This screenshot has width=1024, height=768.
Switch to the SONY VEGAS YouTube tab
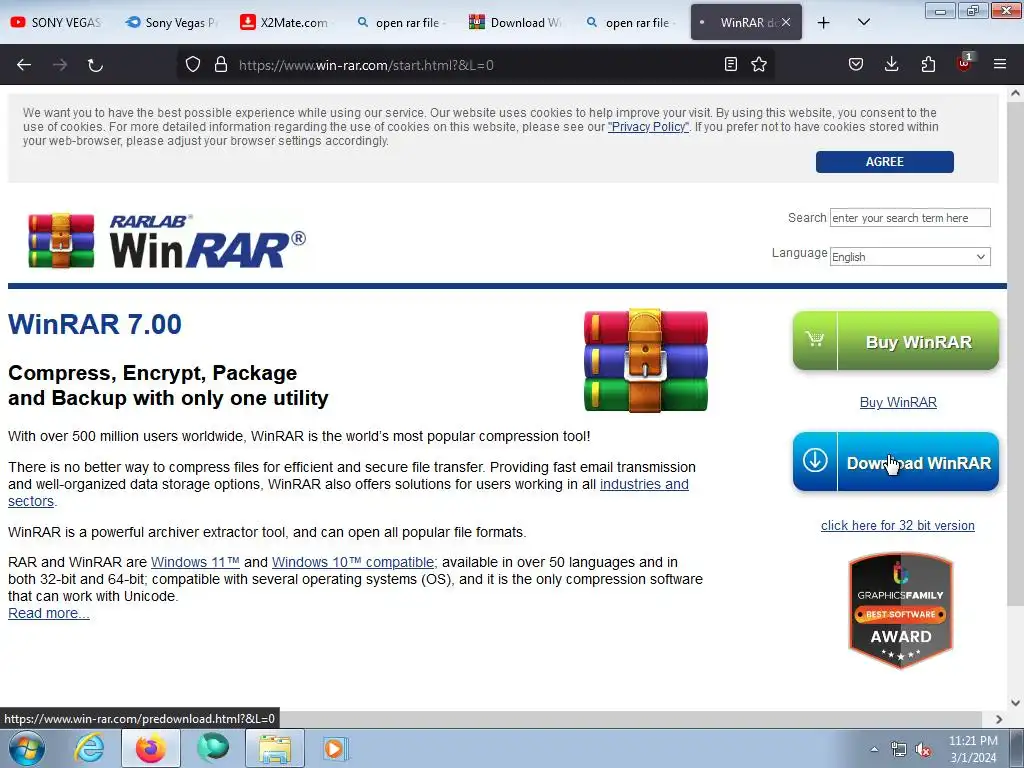click(57, 22)
